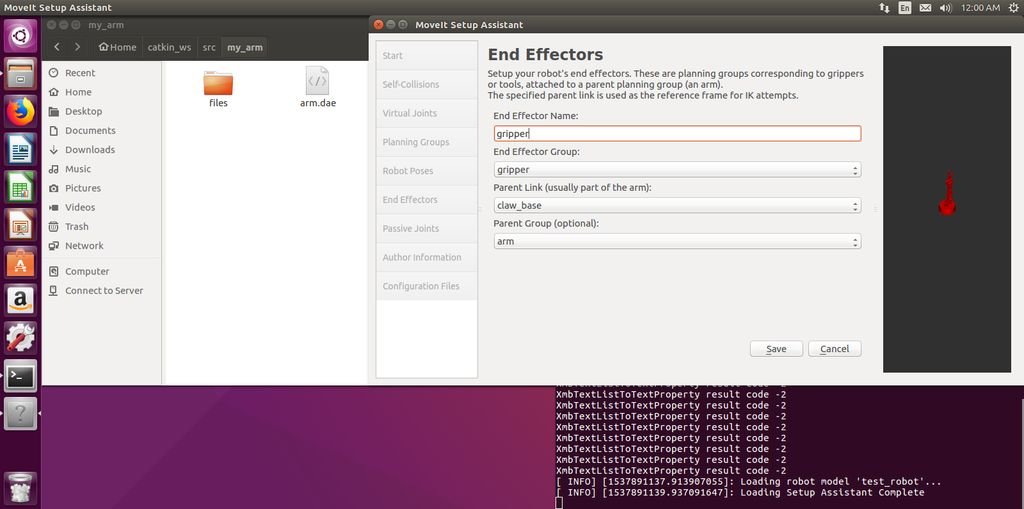Open End Effector Group dropdown
This screenshot has height=509, width=1024.
677,170
